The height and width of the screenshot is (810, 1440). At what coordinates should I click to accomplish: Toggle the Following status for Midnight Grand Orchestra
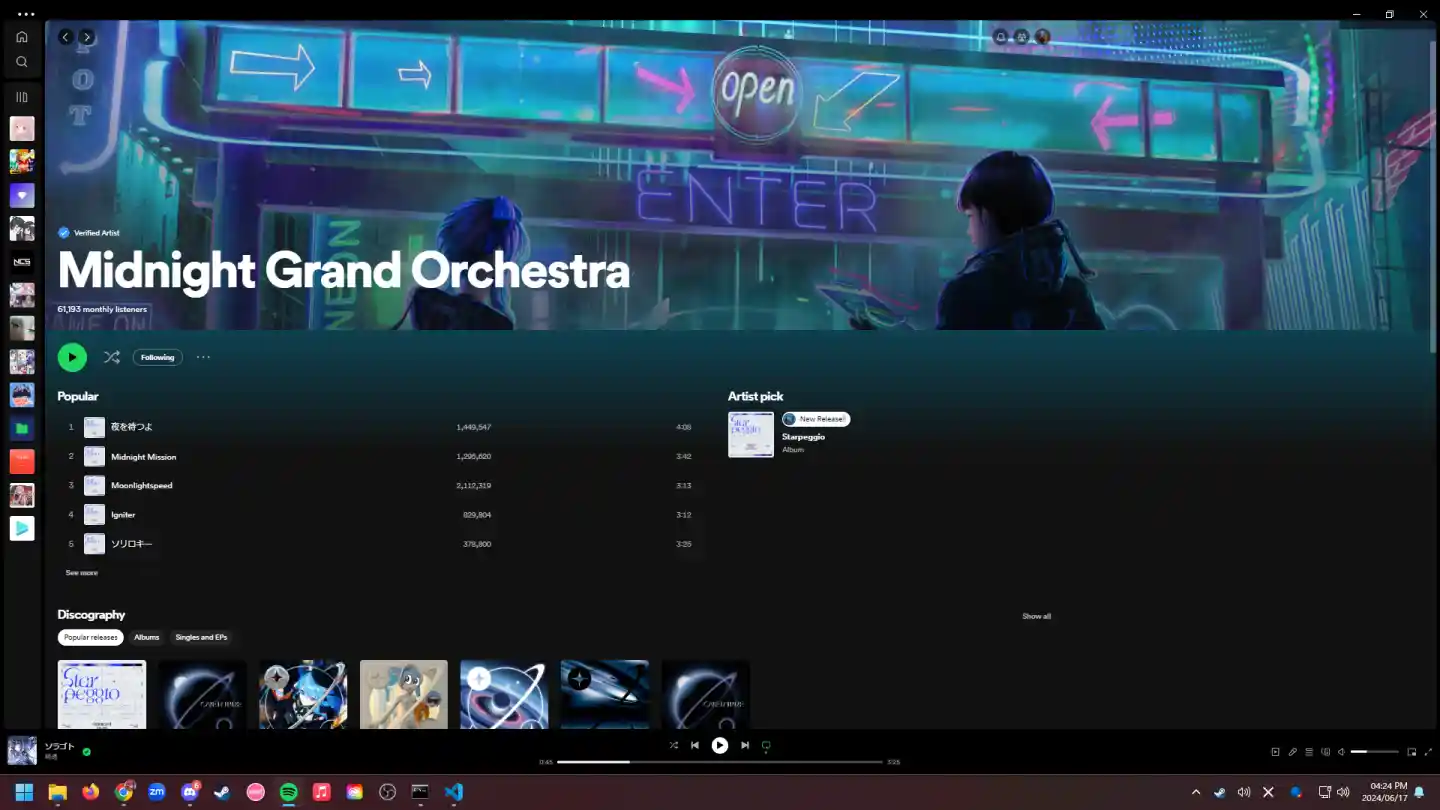pyautogui.click(x=157, y=357)
